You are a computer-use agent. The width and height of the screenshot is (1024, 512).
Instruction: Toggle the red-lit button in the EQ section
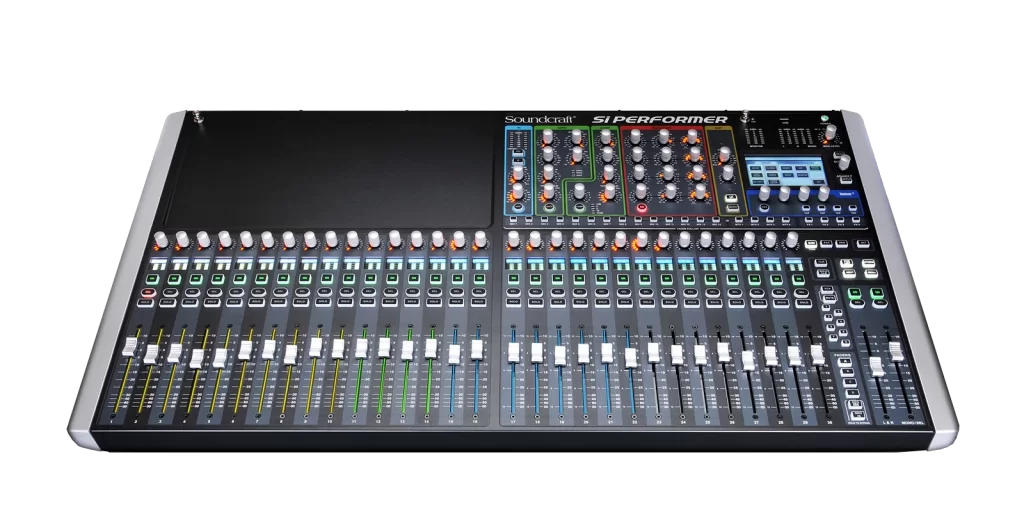tap(641, 208)
